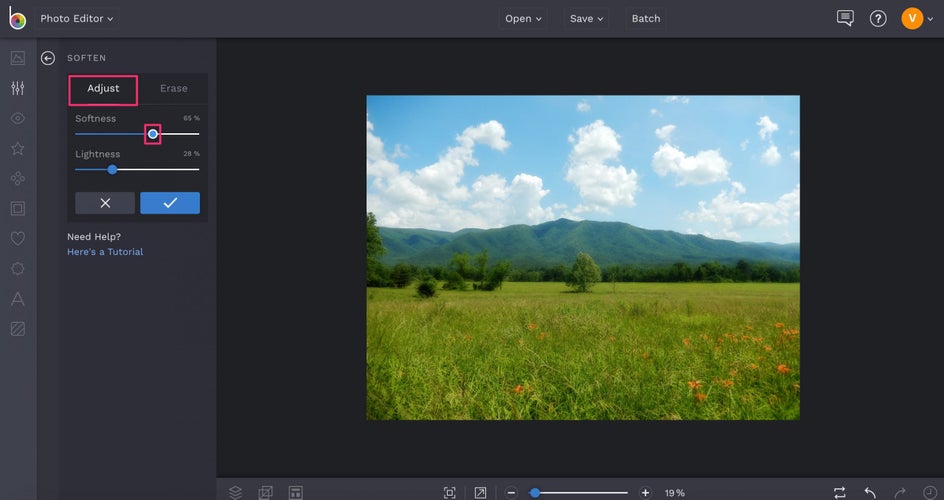
Task: Open the Effects star icon
Action: [x=17, y=148]
